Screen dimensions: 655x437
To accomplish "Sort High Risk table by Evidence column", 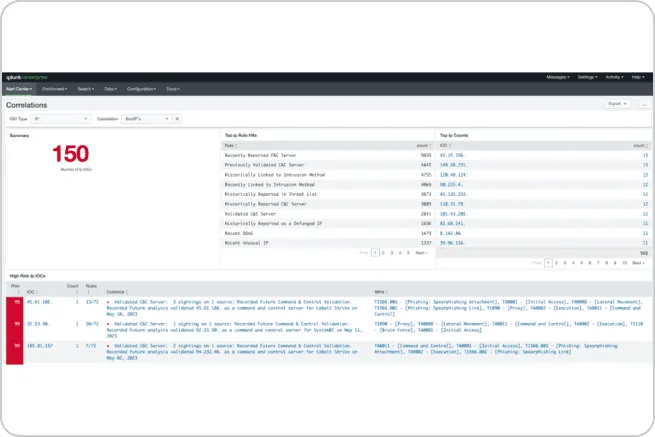I will tap(117, 292).
